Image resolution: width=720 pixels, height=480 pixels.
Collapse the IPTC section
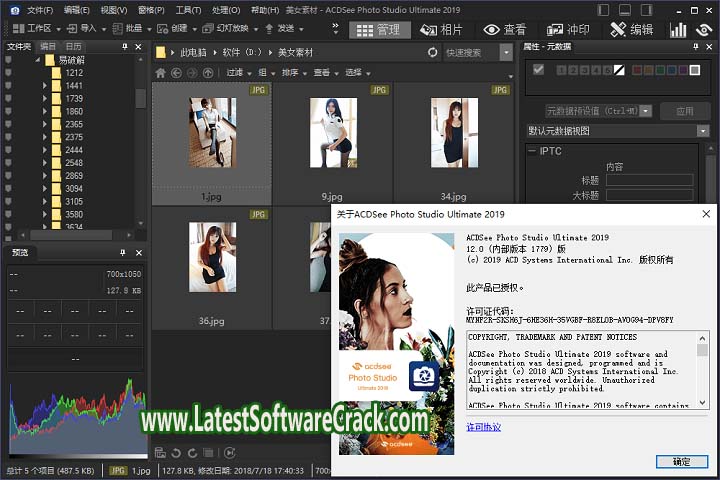pyautogui.click(x=532, y=151)
